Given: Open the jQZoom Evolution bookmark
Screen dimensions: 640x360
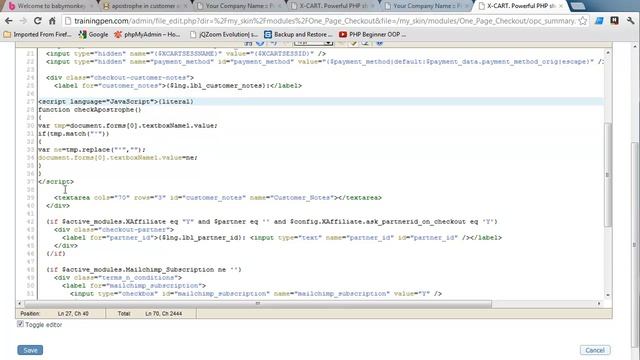Looking at the screenshot, I should pos(224,35).
